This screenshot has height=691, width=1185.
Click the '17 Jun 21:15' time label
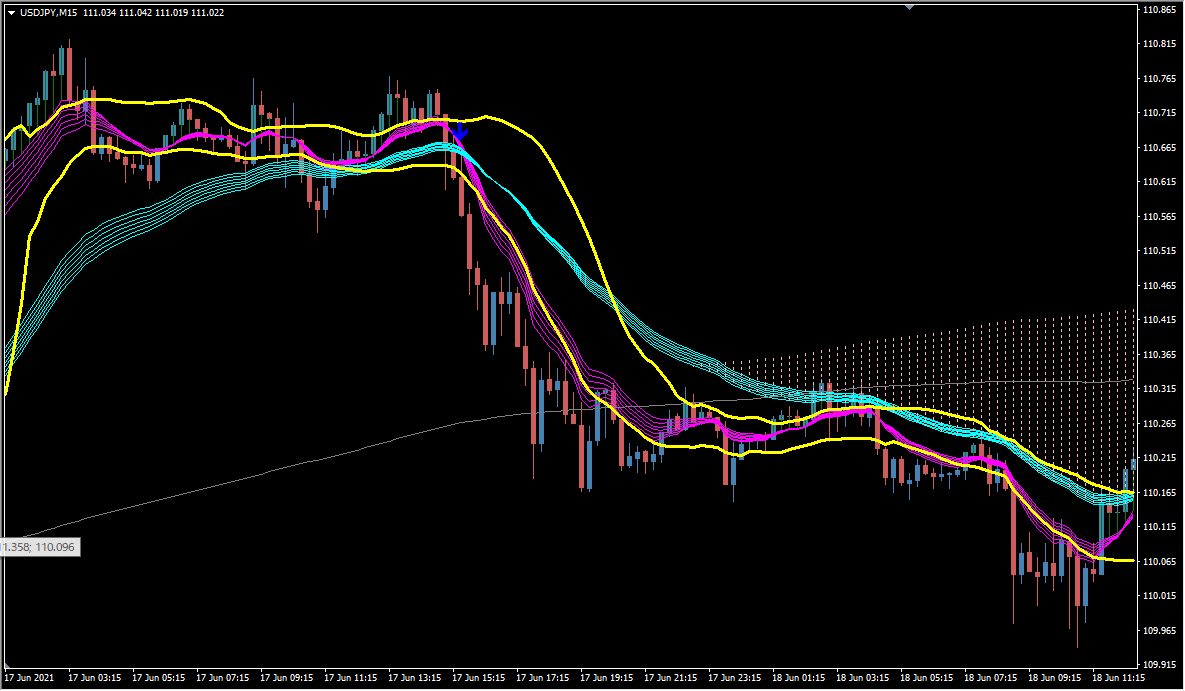671,678
